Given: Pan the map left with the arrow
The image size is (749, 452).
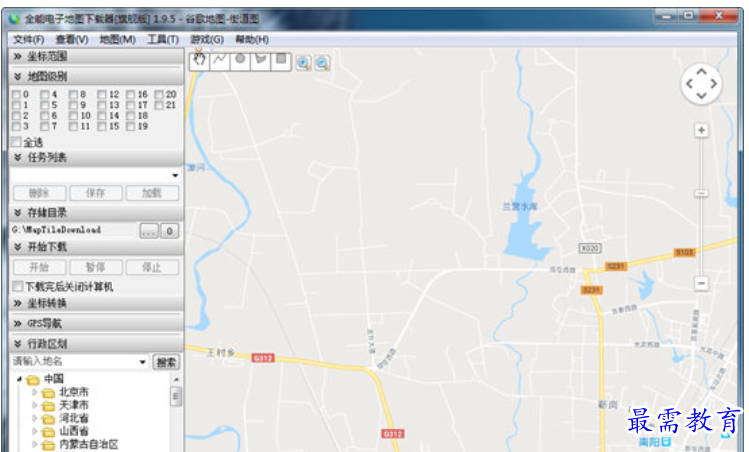Looking at the screenshot, I should [689, 84].
